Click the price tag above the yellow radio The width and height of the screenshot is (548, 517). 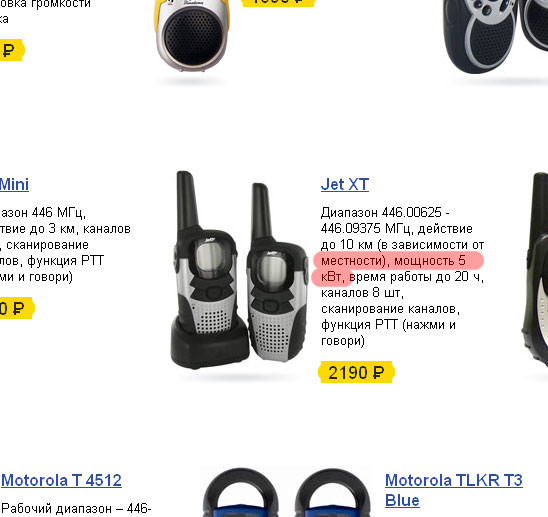pos(278,2)
